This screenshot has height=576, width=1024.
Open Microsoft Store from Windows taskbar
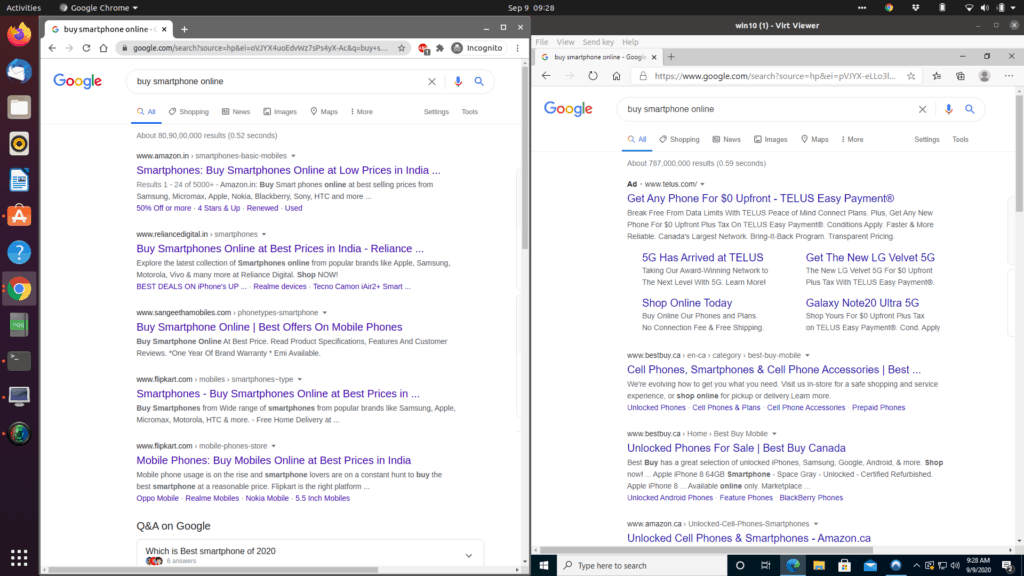coord(844,566)
